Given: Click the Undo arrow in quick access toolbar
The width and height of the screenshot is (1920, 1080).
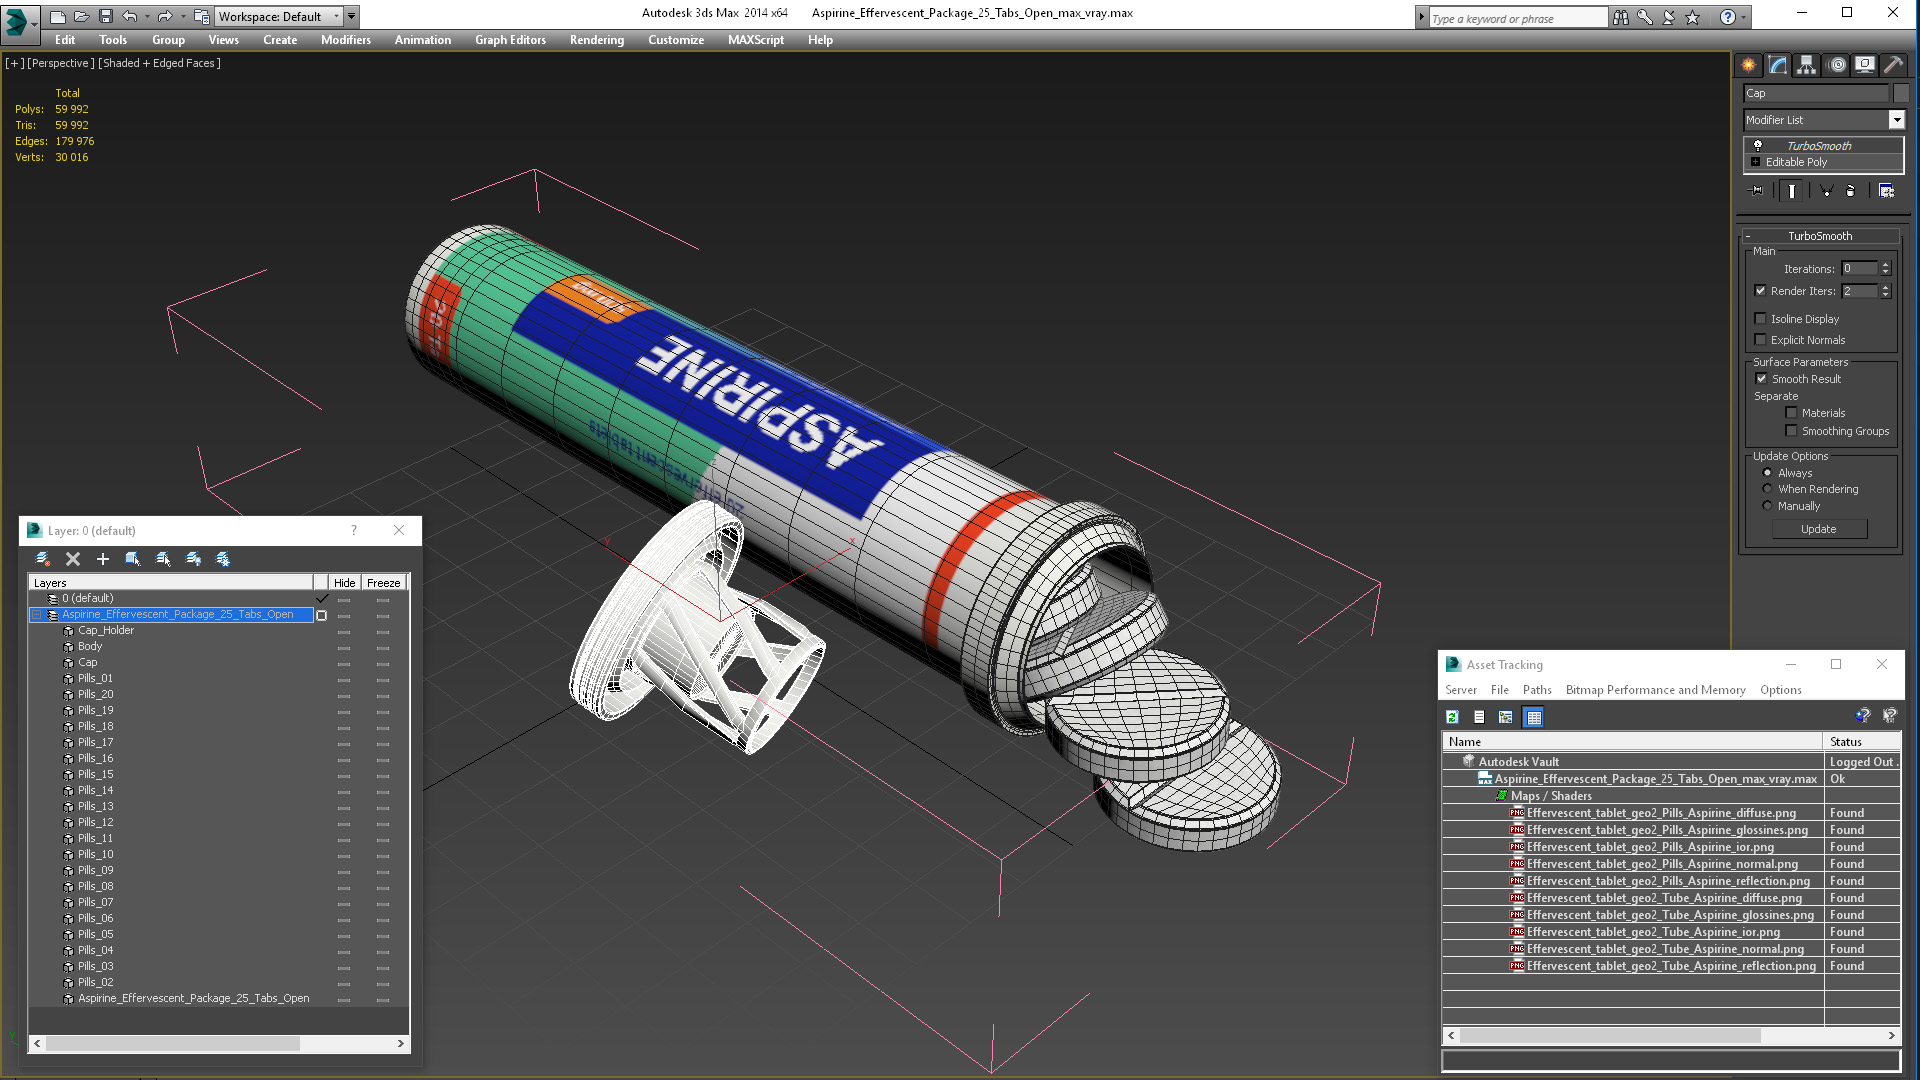Looking at the screenshot, I should pyautogui.click(x=129, y=16).
